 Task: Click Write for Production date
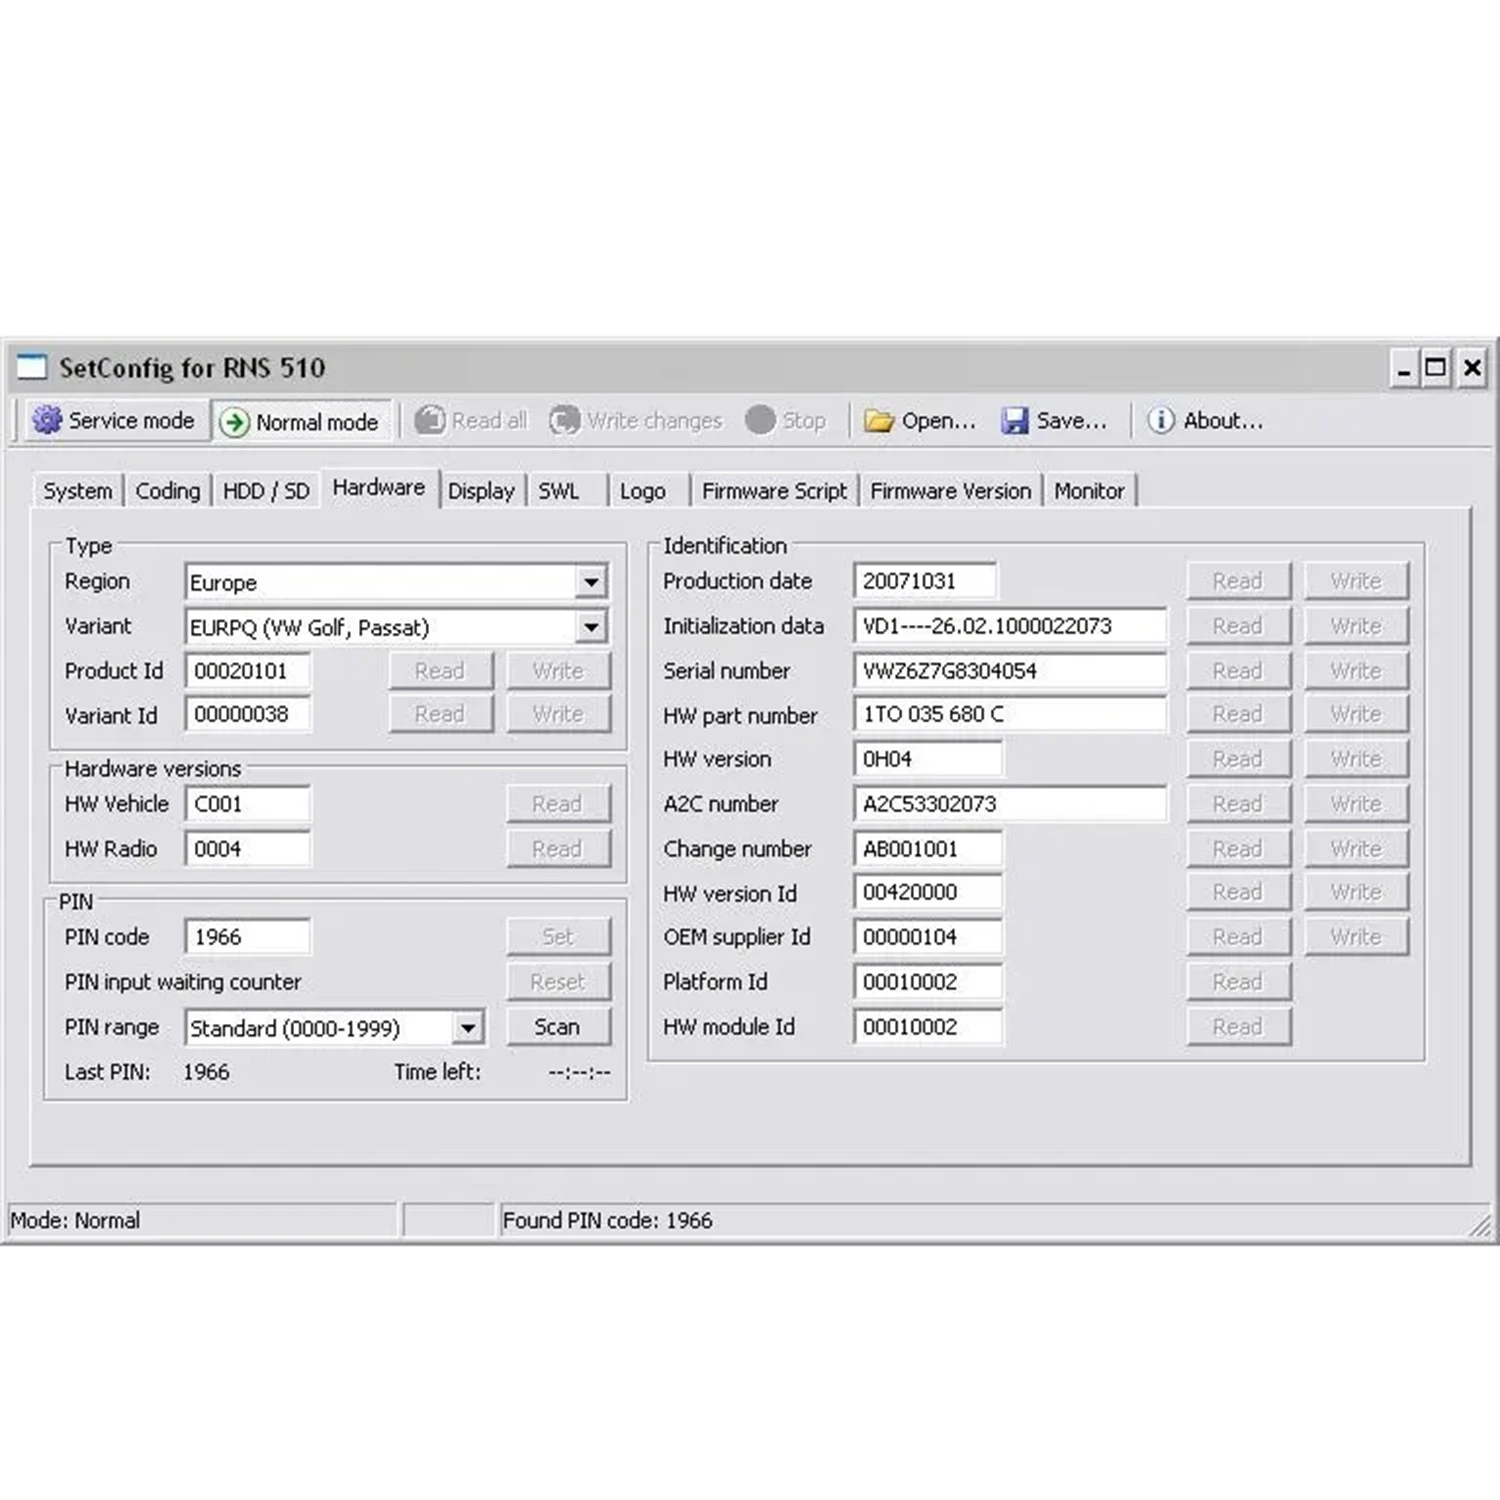(1356, 581)
